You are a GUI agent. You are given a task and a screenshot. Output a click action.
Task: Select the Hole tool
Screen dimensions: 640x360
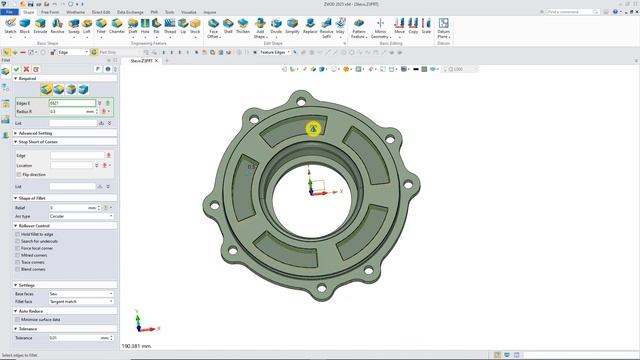coord(145,26)
